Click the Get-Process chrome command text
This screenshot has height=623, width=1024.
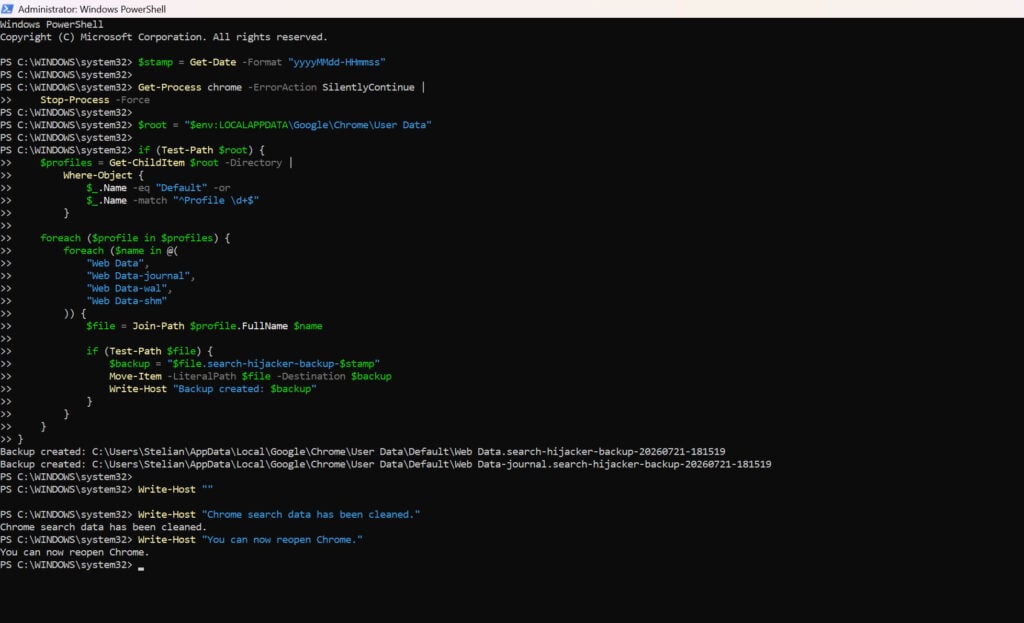[x=190, y=88]
